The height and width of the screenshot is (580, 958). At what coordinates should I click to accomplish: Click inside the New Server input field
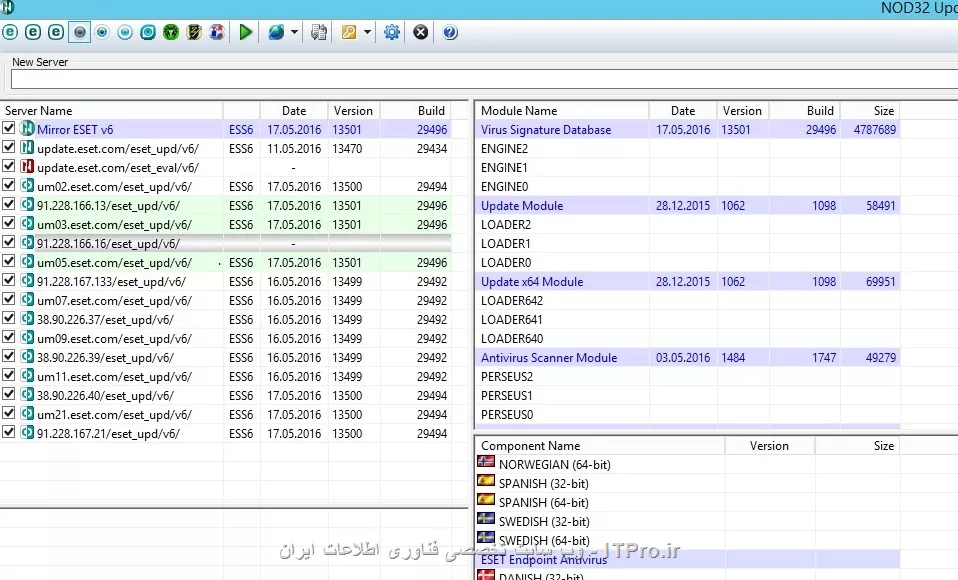pos(484,79)
